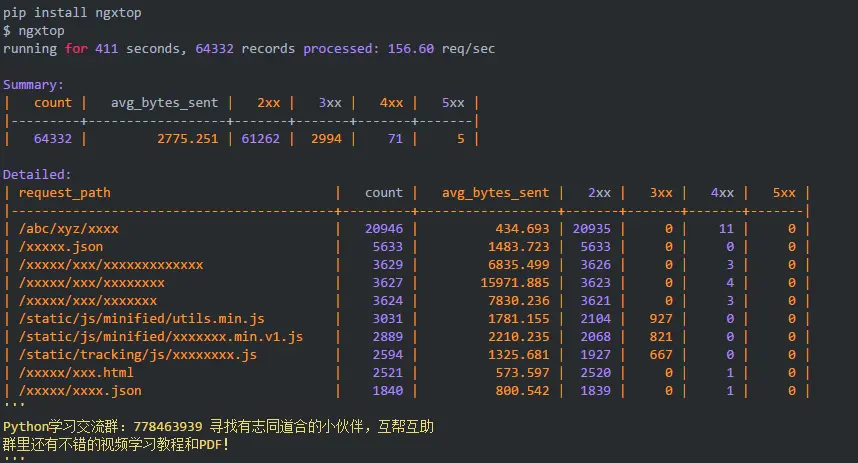Click summary 3xx value '2994'
The height and width of the screenshot is (463, 858).
[327, 139]
